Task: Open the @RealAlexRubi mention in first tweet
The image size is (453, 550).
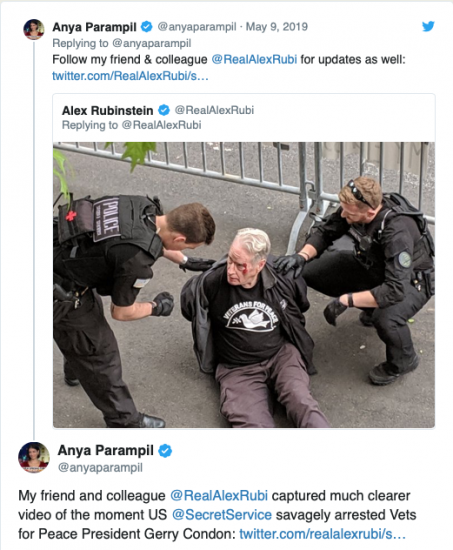Action: click(x=254, y=59)
